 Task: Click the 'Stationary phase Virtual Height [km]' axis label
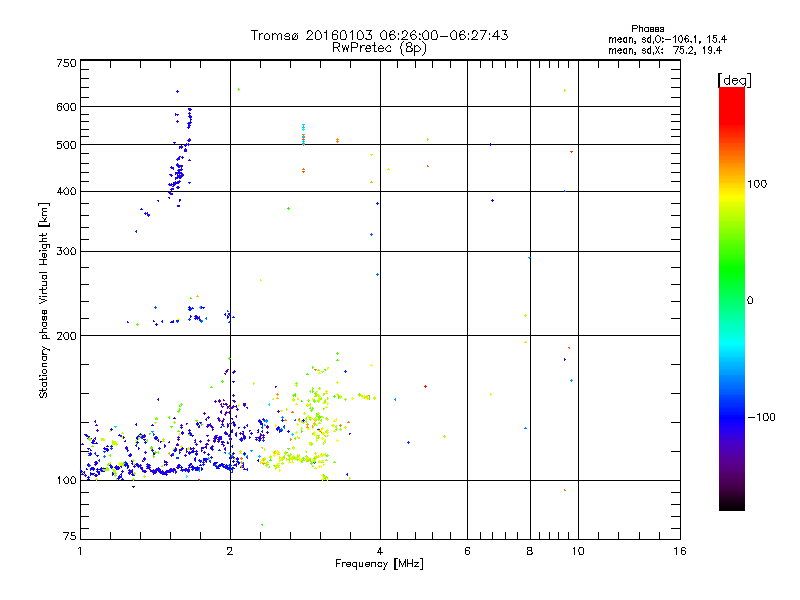coord(44,301)
